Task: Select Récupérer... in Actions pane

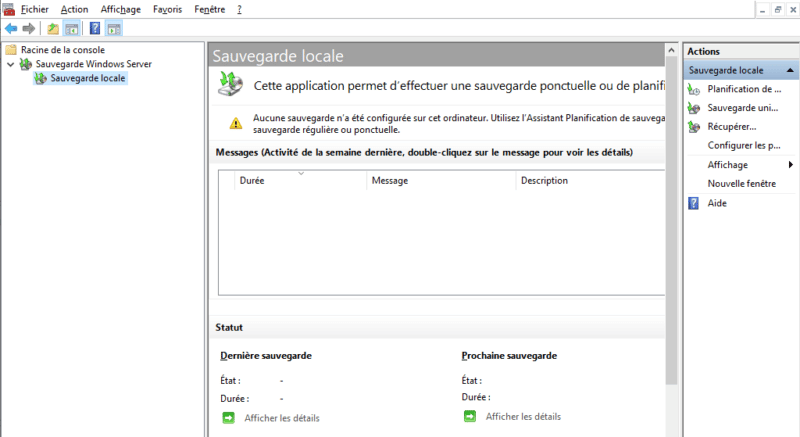Action: point(732,127)
